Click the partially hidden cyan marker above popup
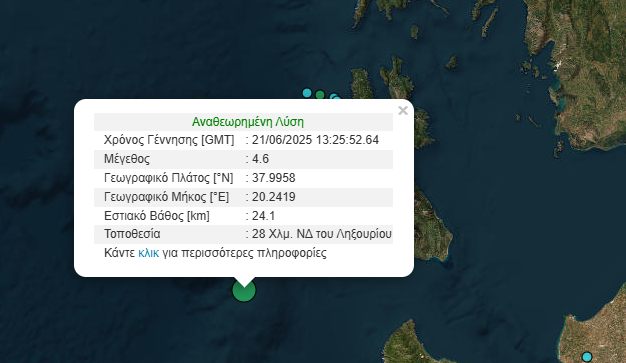626x363 pixels. point(335,96)
